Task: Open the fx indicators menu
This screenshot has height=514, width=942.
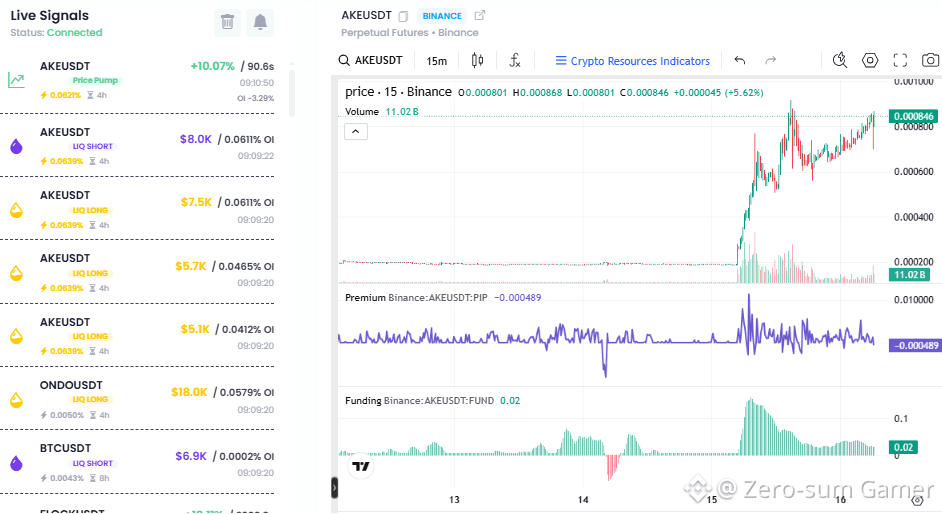Action: [515, 60]
